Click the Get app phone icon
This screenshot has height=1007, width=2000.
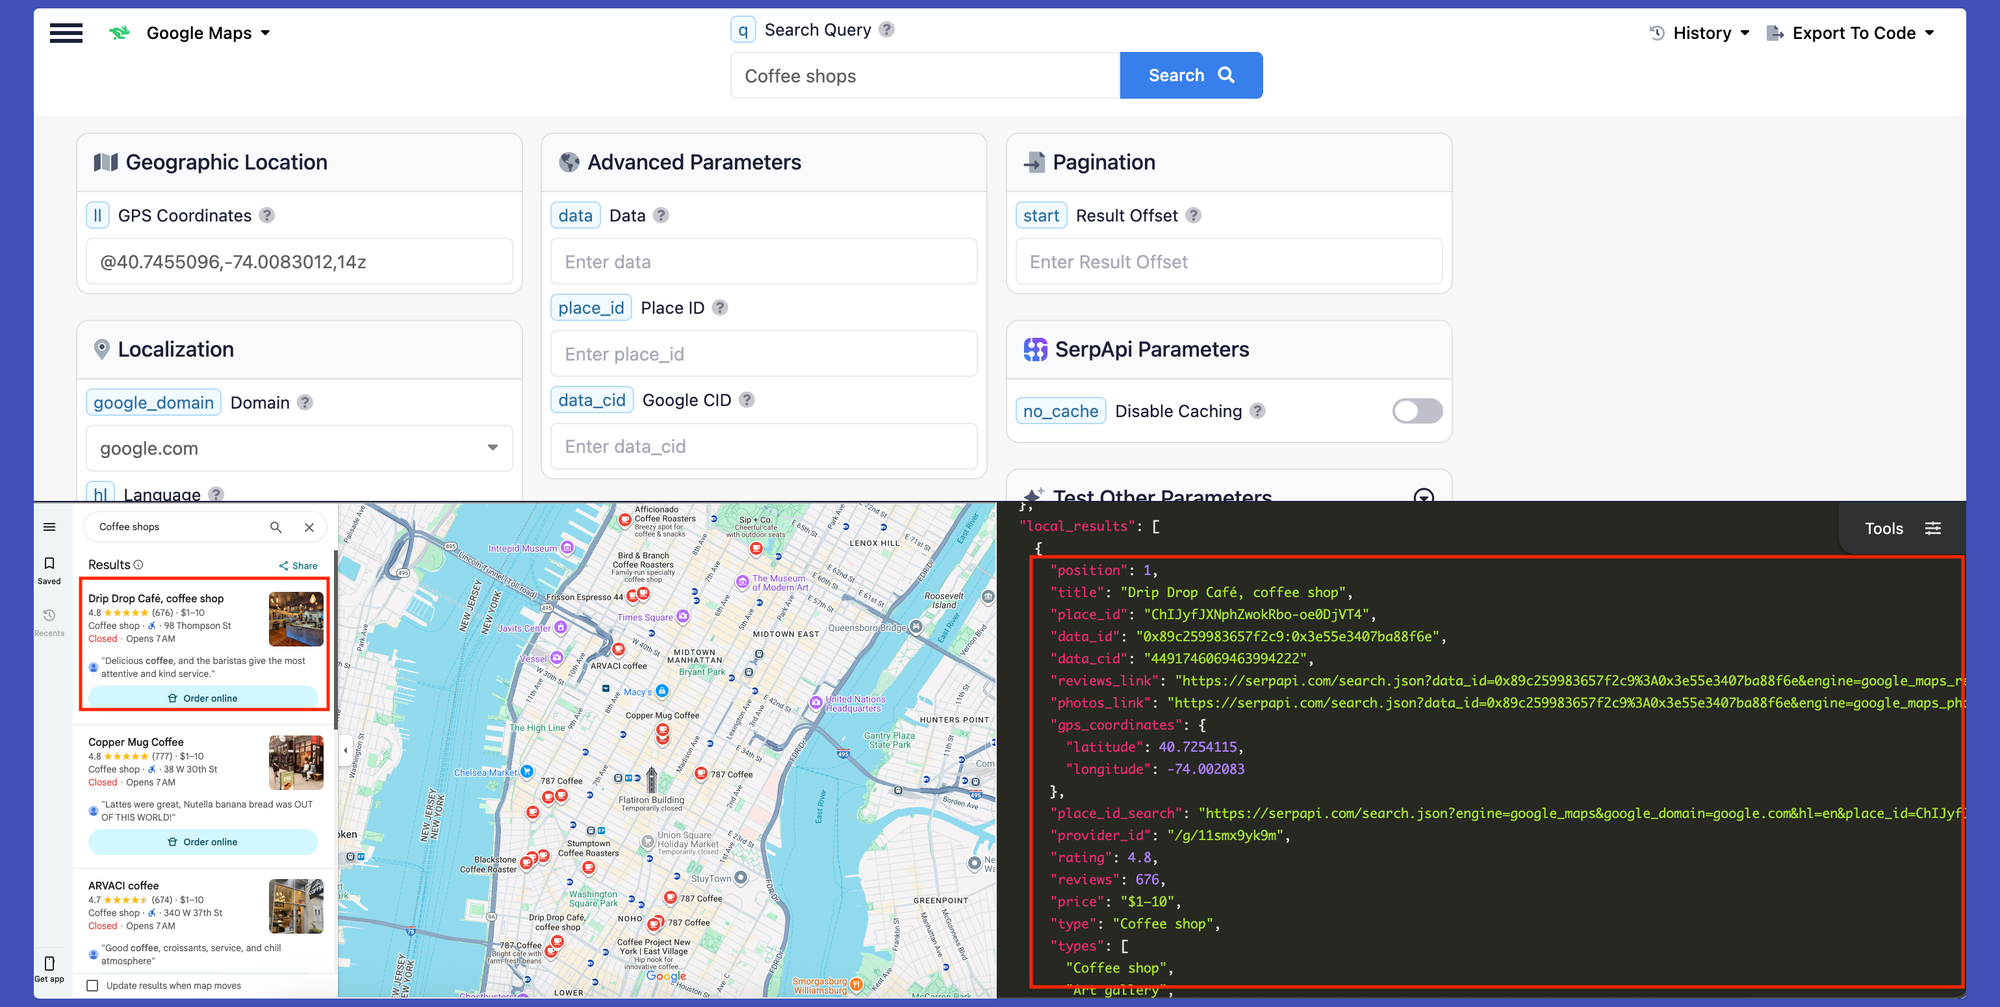[x=49, y=964]
